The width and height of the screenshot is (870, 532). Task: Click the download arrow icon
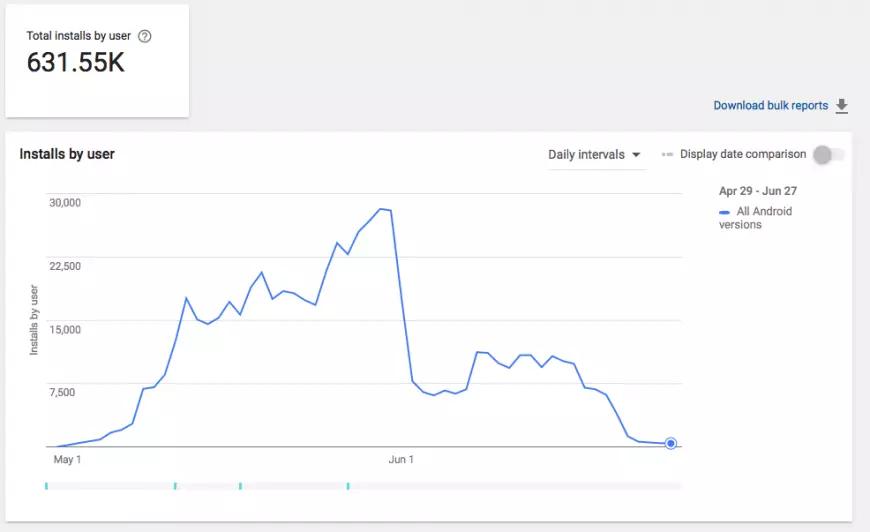pos(841,106)
